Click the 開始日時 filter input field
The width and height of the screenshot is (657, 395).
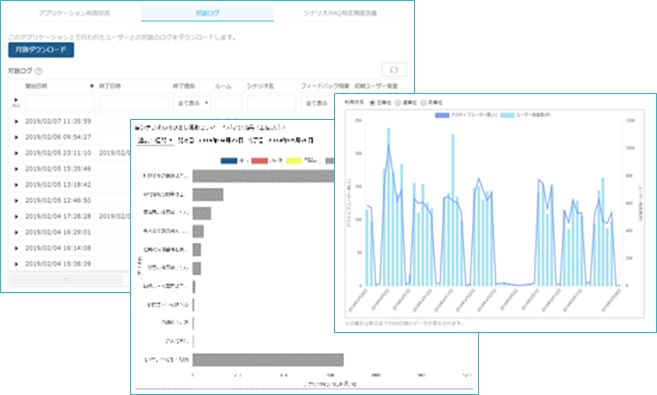[60, 103]
